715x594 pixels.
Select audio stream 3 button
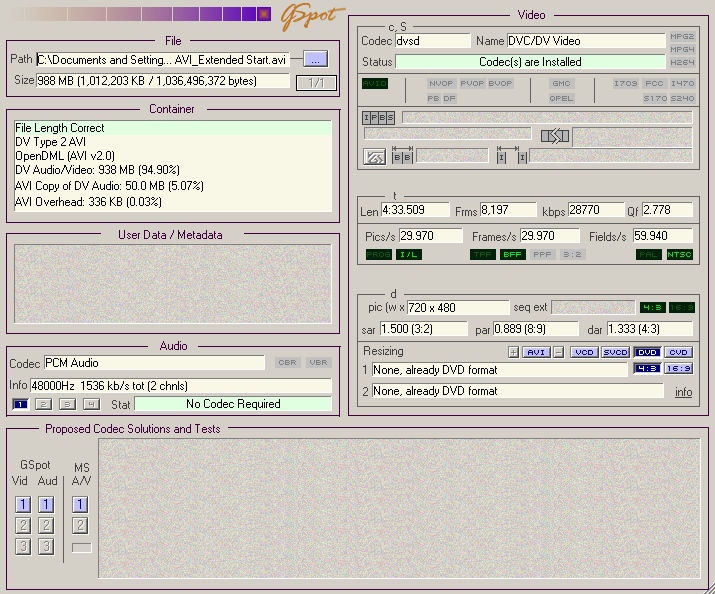67,404
